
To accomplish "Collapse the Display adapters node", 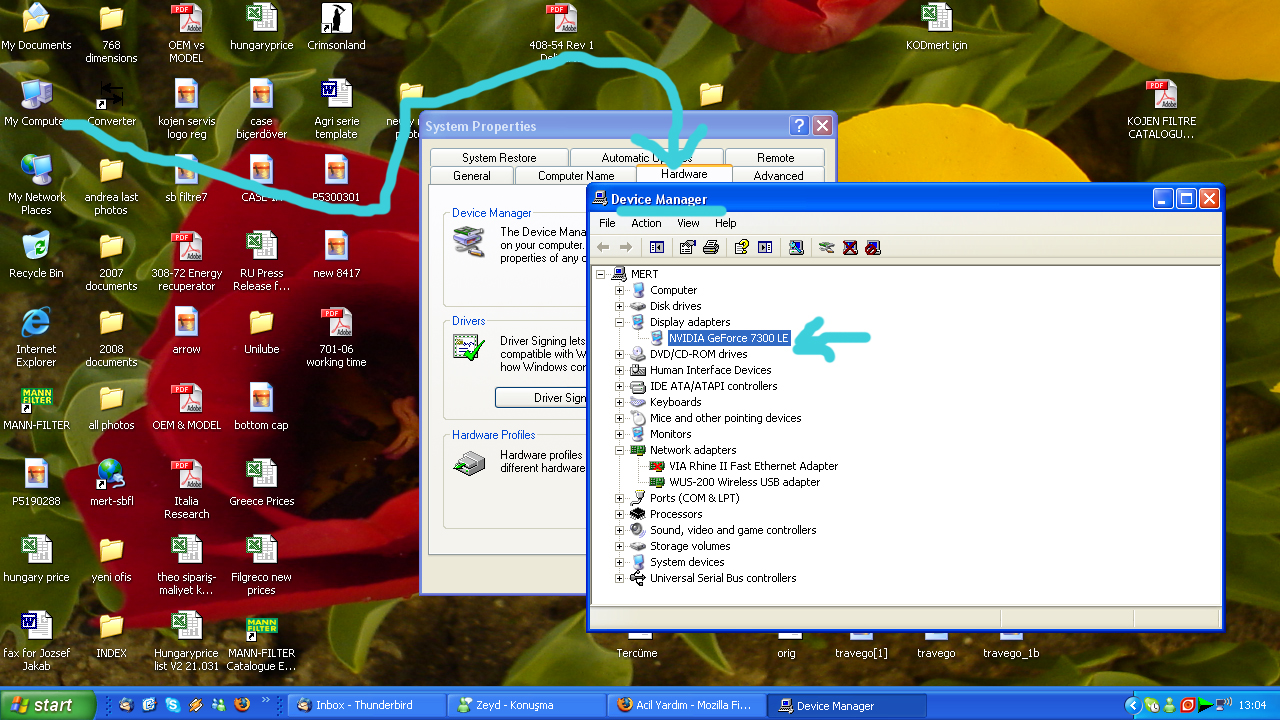I will tap(619, 322).
